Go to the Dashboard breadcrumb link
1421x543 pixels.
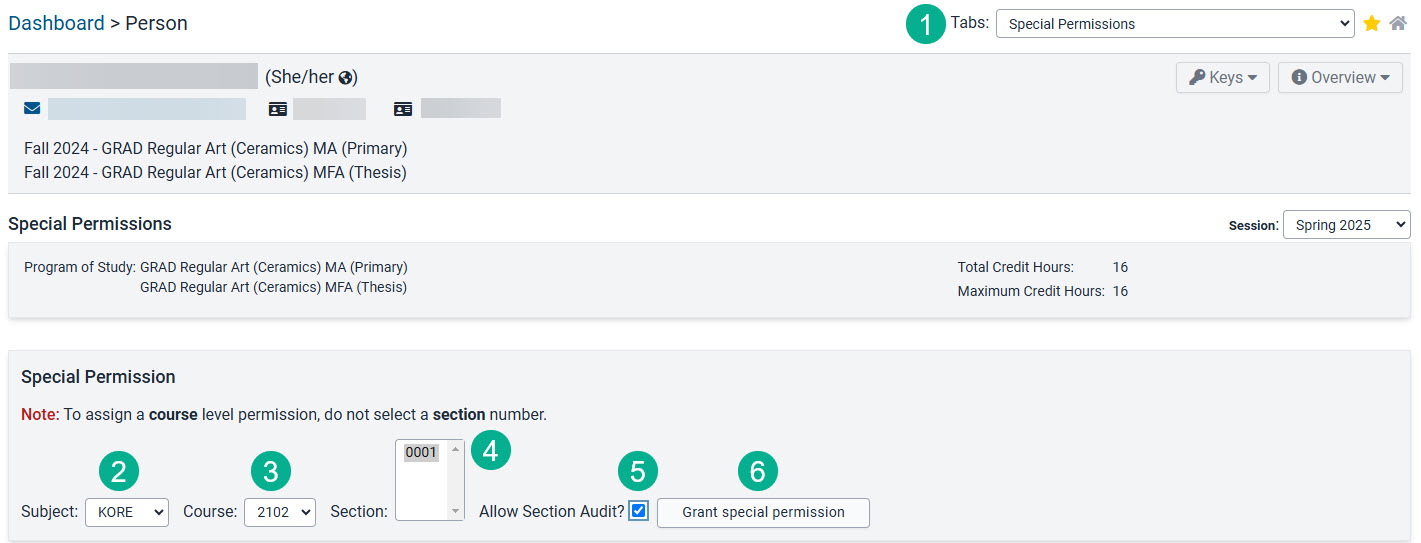56,23
